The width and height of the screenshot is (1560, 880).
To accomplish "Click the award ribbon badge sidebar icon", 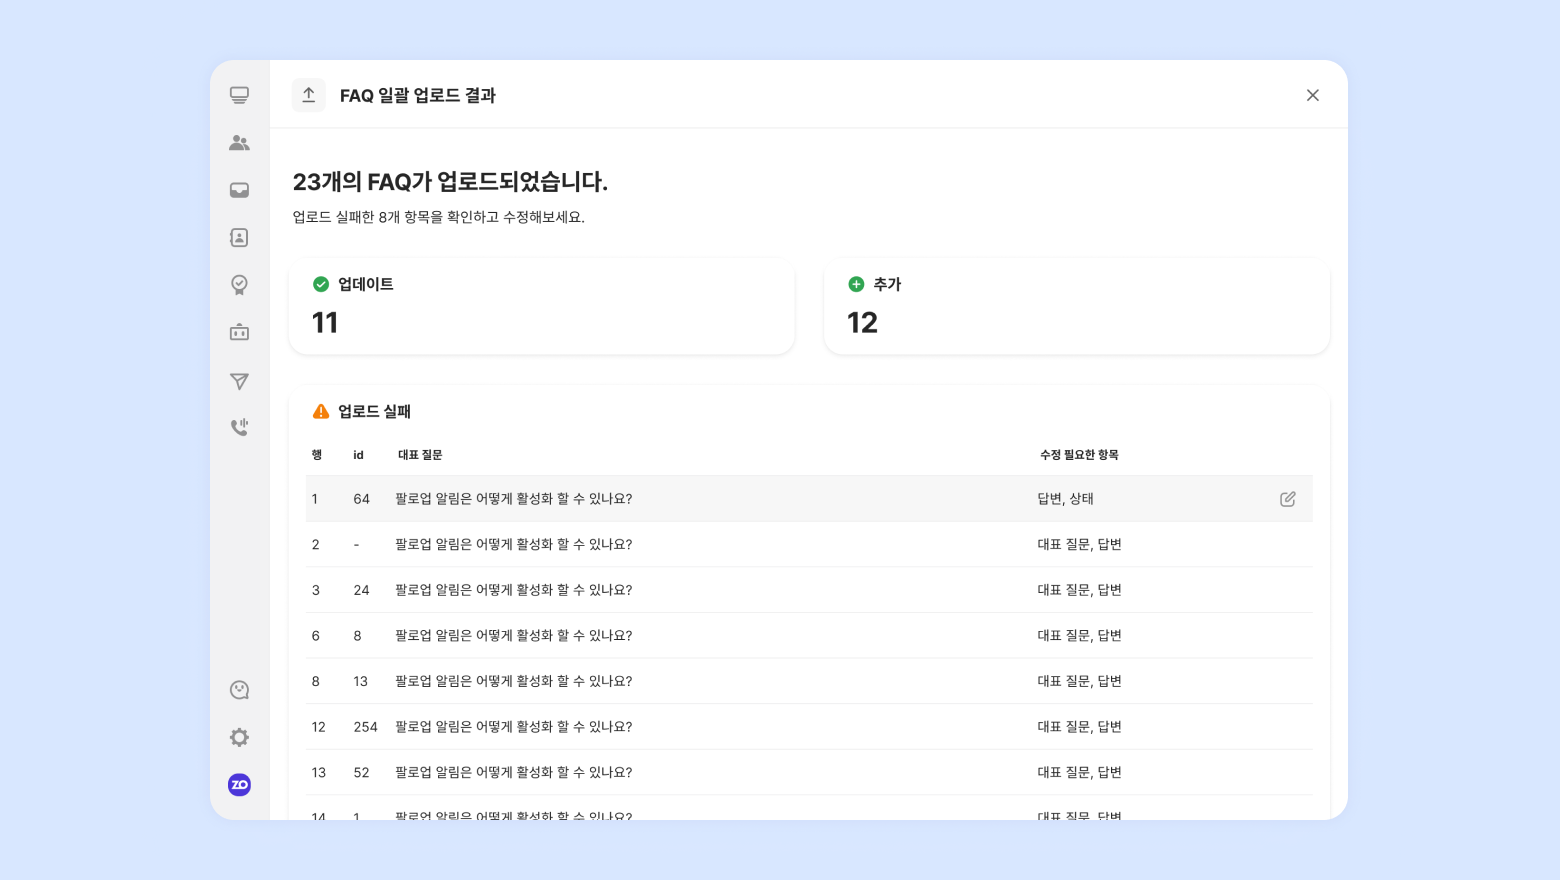I will click(239, 285).
